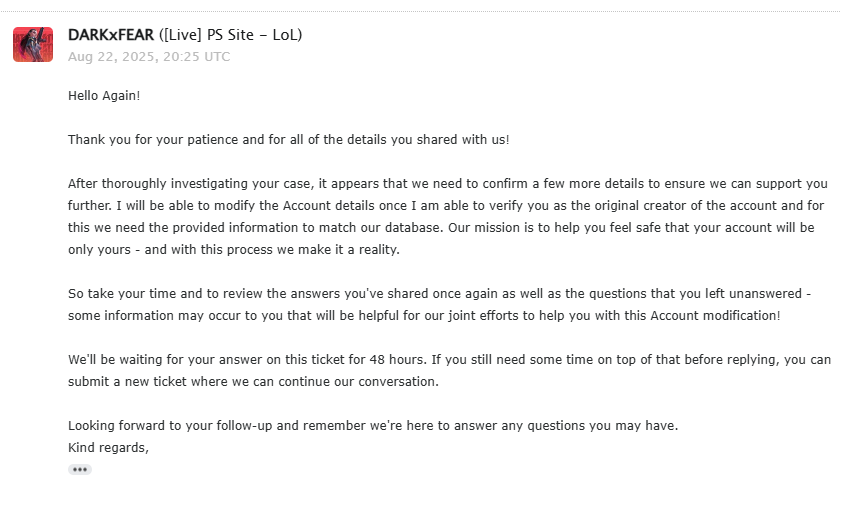Select the DARKxFEAR sender name

tap(111, 35)
